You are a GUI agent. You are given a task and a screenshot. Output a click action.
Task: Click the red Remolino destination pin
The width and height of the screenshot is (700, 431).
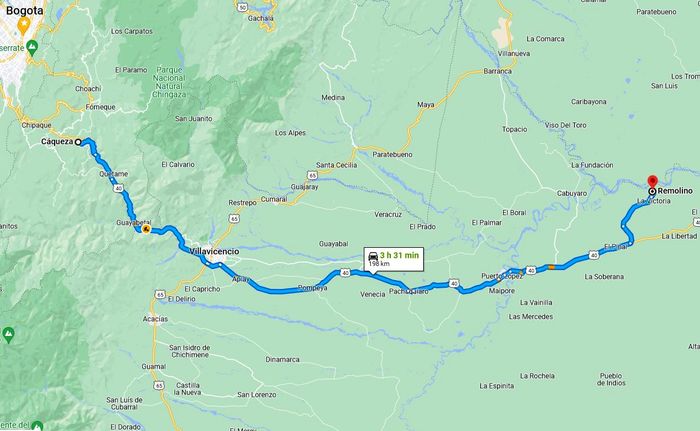652,182
